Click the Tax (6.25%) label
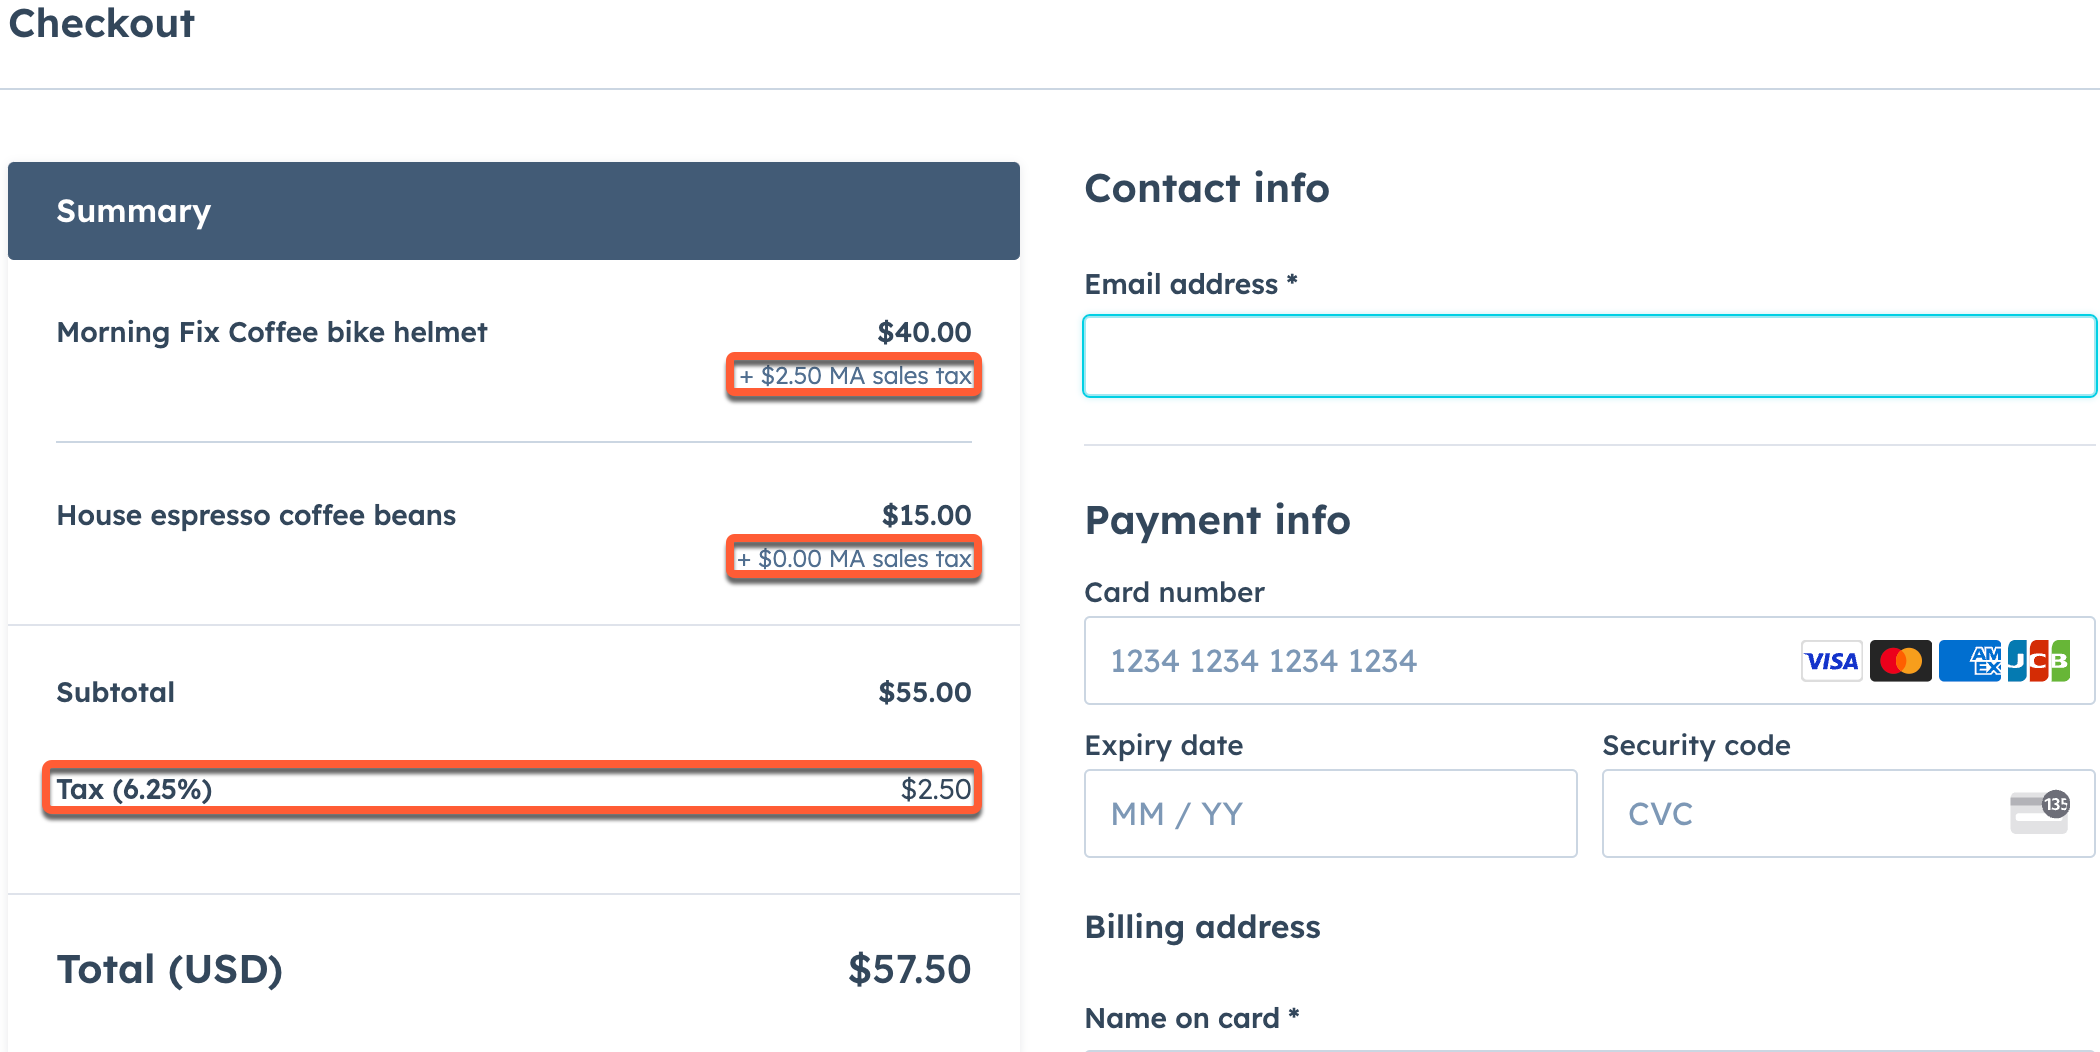 click(134, 789)
